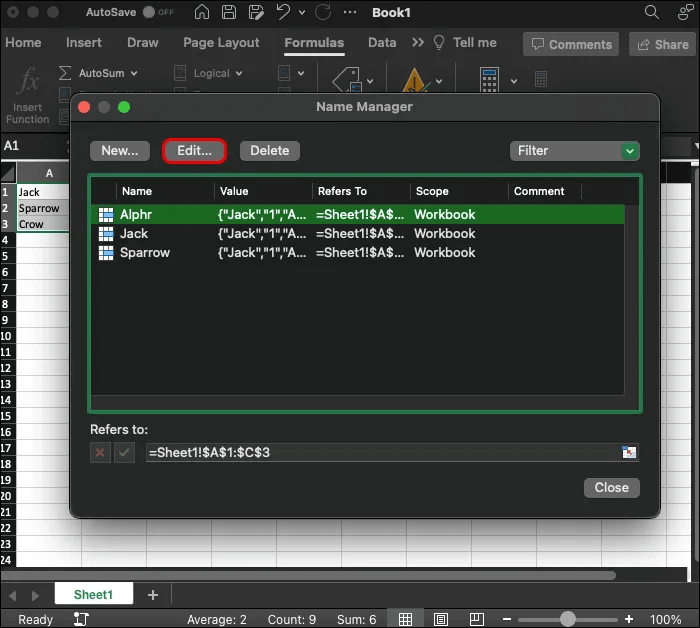700x628 pixels.
Task: Click the Home icon in title bar
Action: point(203,12)
